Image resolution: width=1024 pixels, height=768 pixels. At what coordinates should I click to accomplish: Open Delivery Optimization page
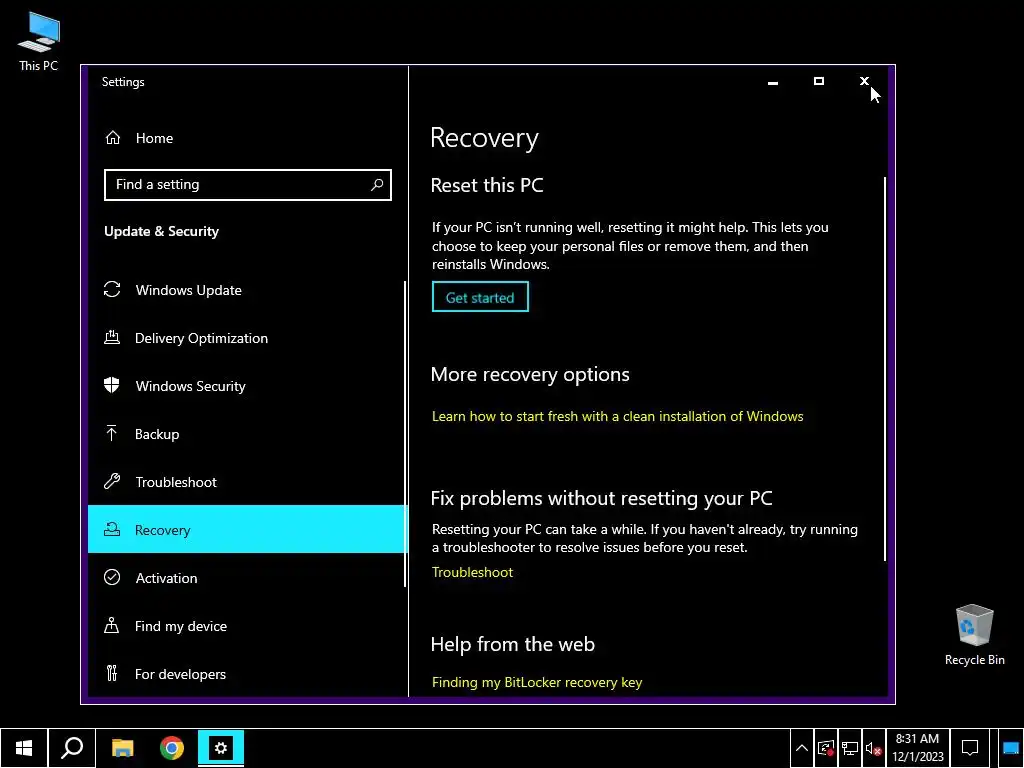[x=247, y=338]
